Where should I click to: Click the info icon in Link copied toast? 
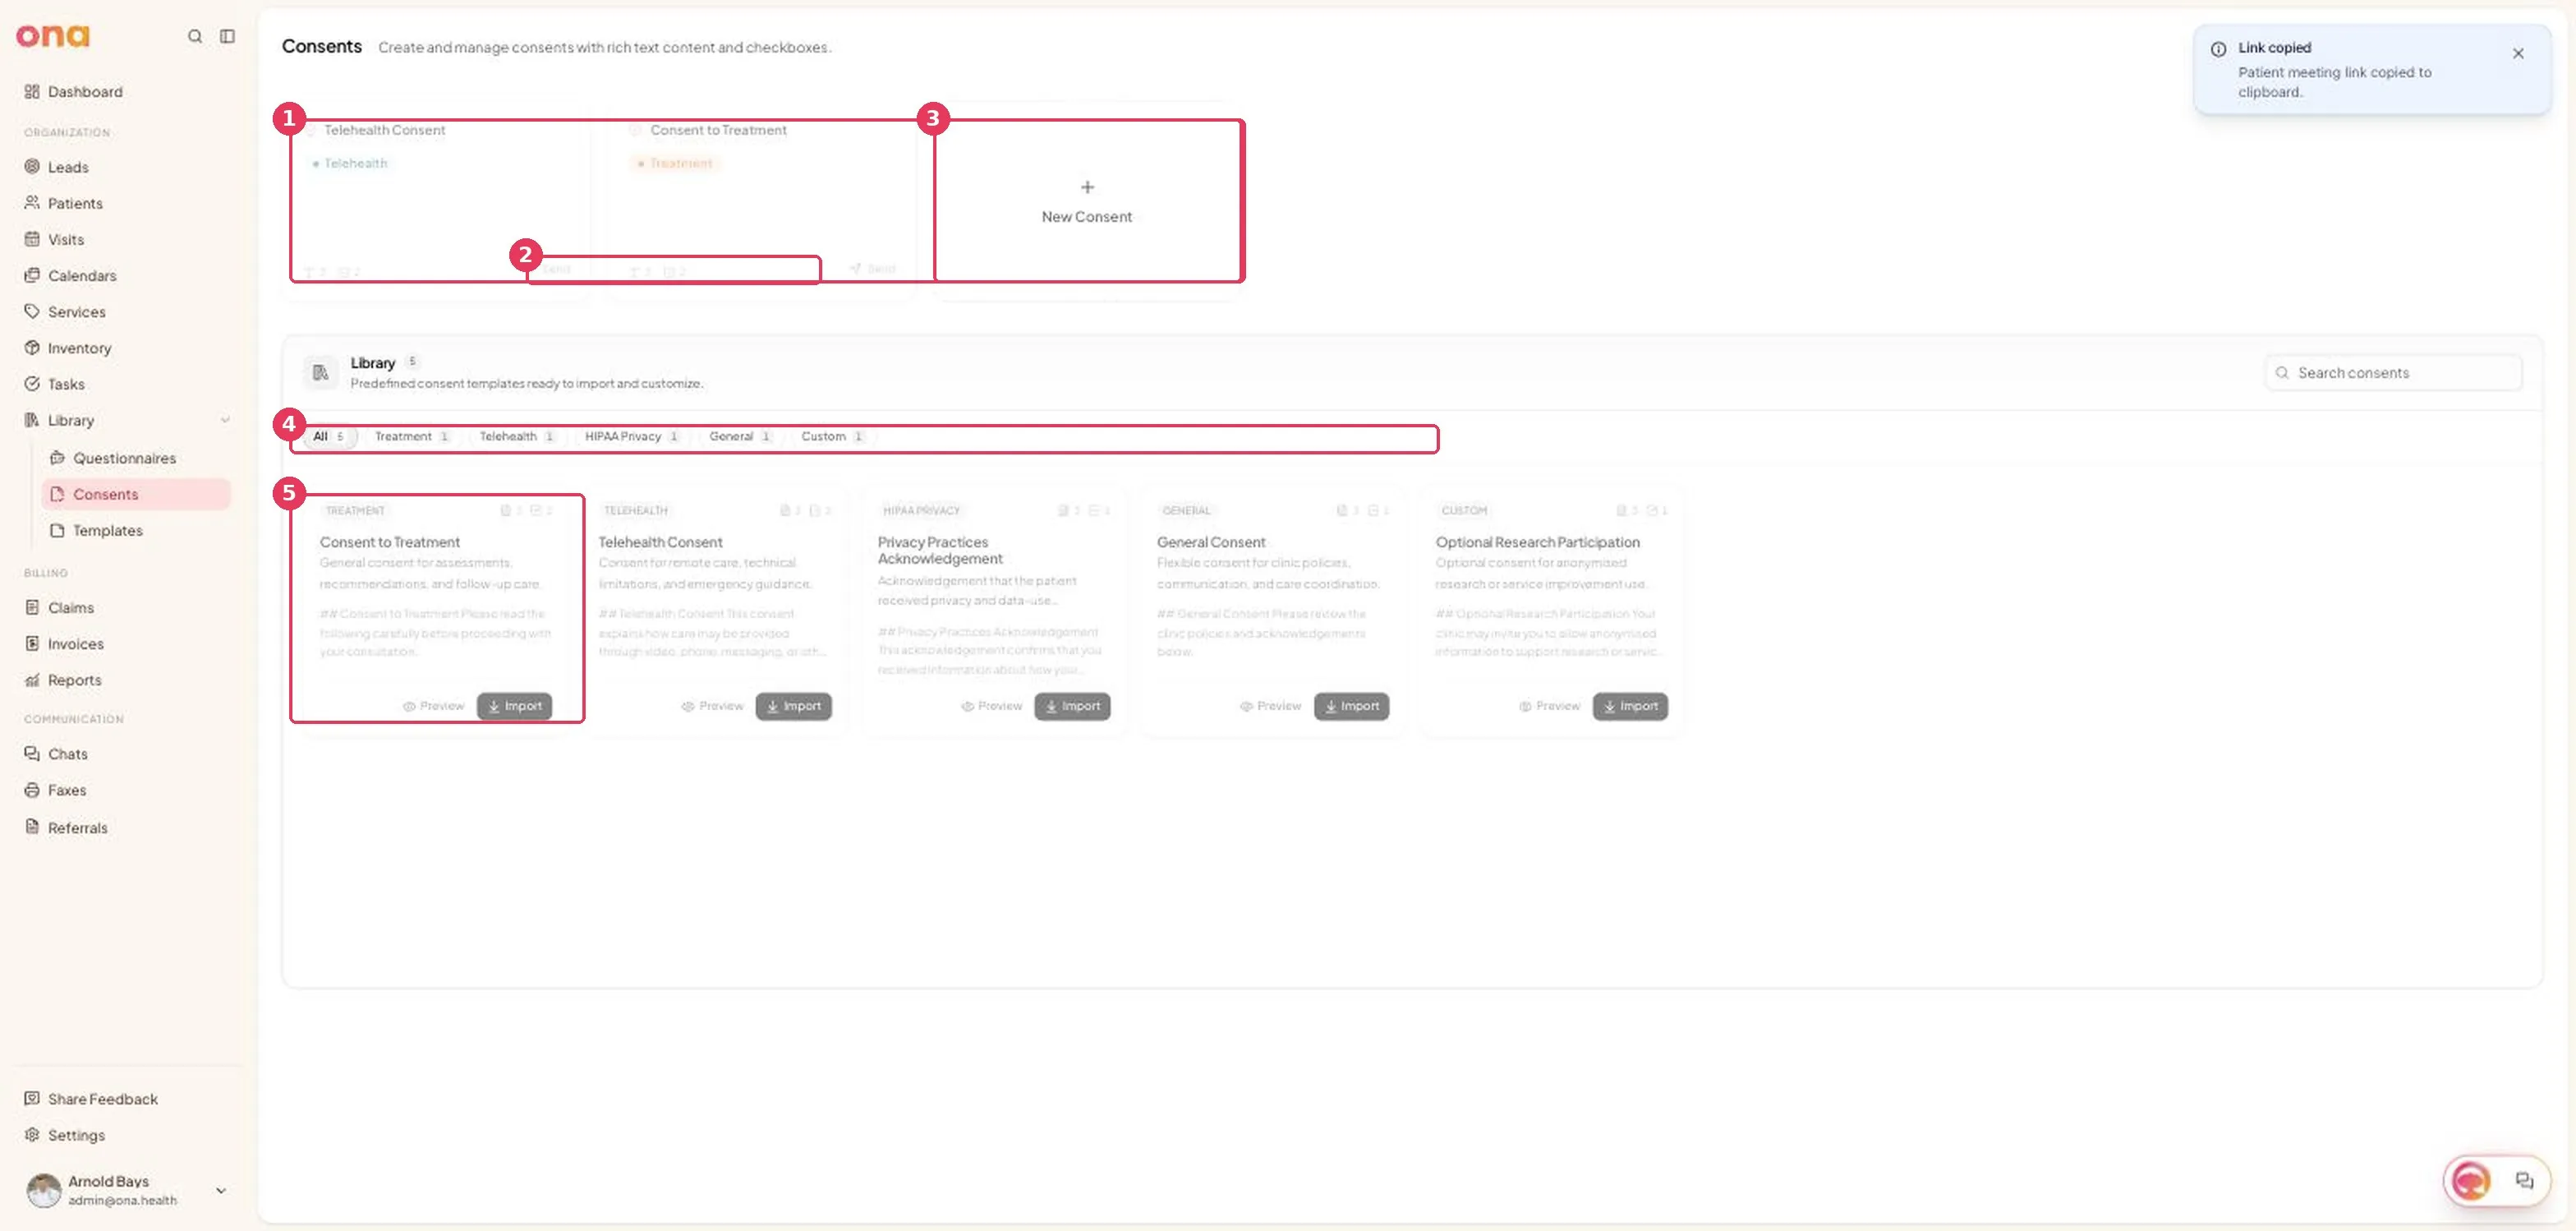(2218, 48)
